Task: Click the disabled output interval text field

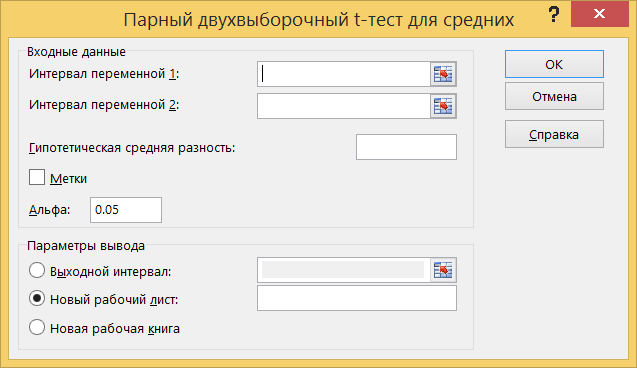Action: [344, 270]
